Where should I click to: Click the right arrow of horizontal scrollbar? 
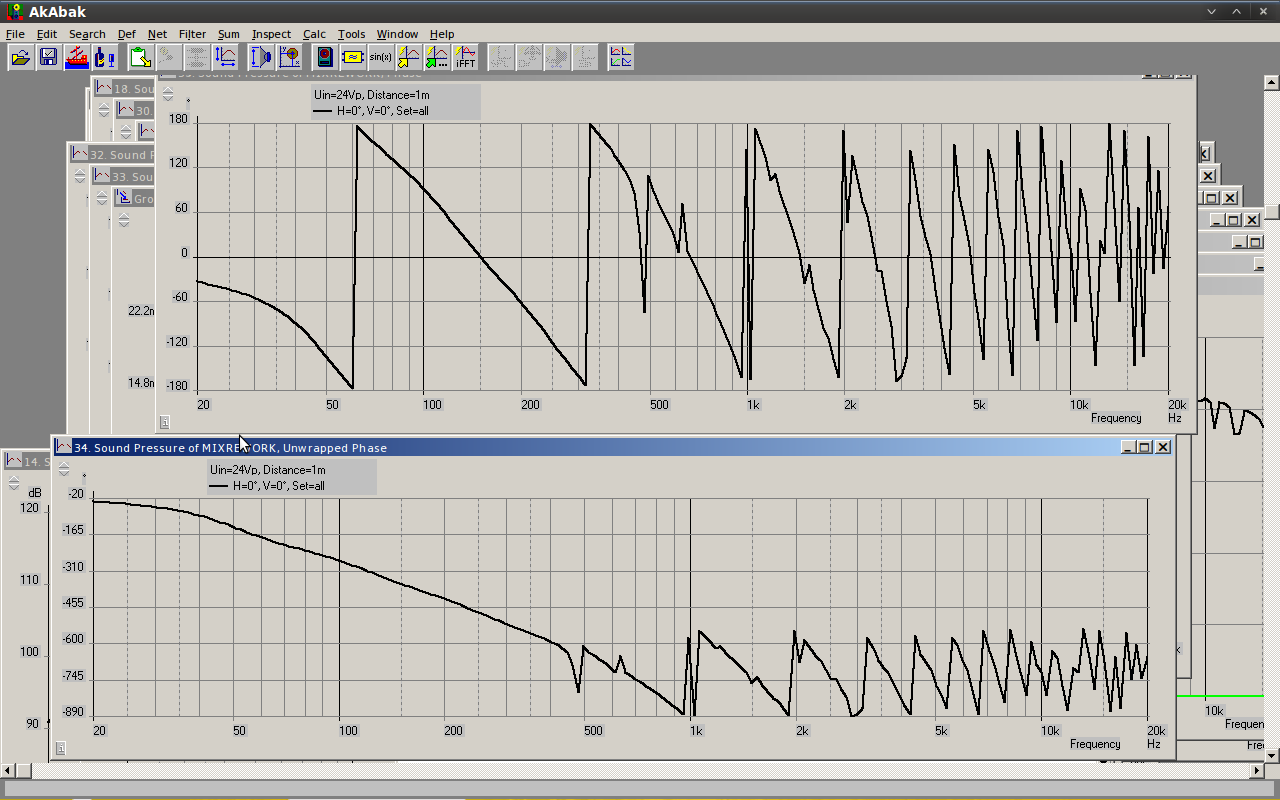(x=1257, y=771)
